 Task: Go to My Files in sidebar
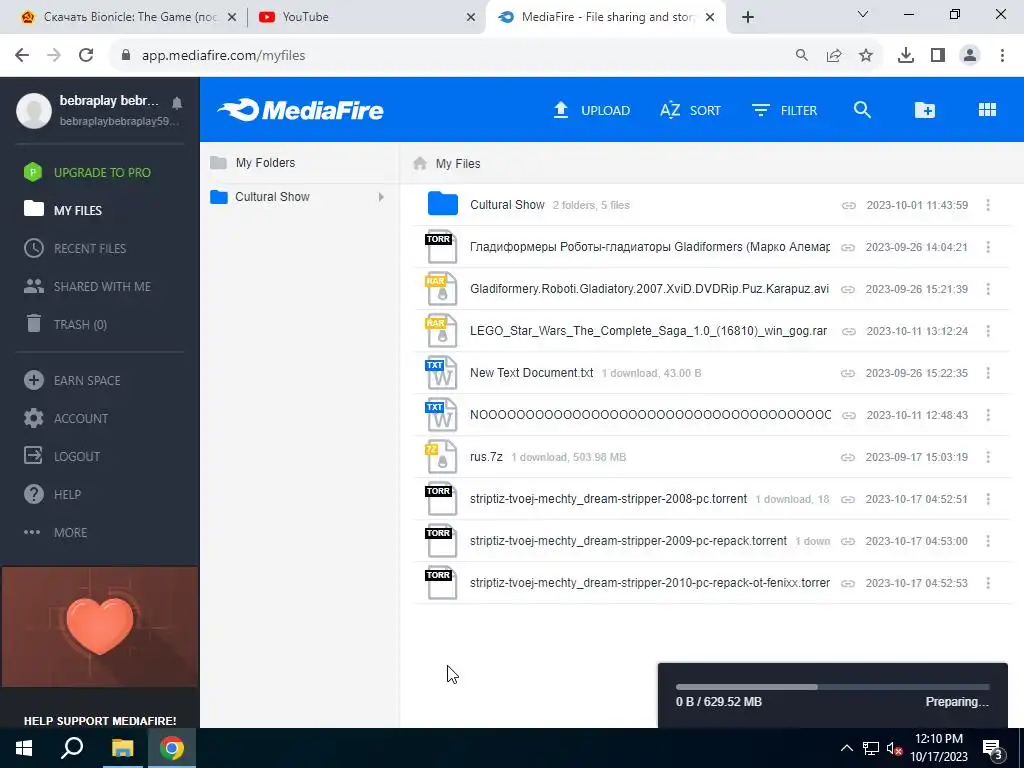63,210
